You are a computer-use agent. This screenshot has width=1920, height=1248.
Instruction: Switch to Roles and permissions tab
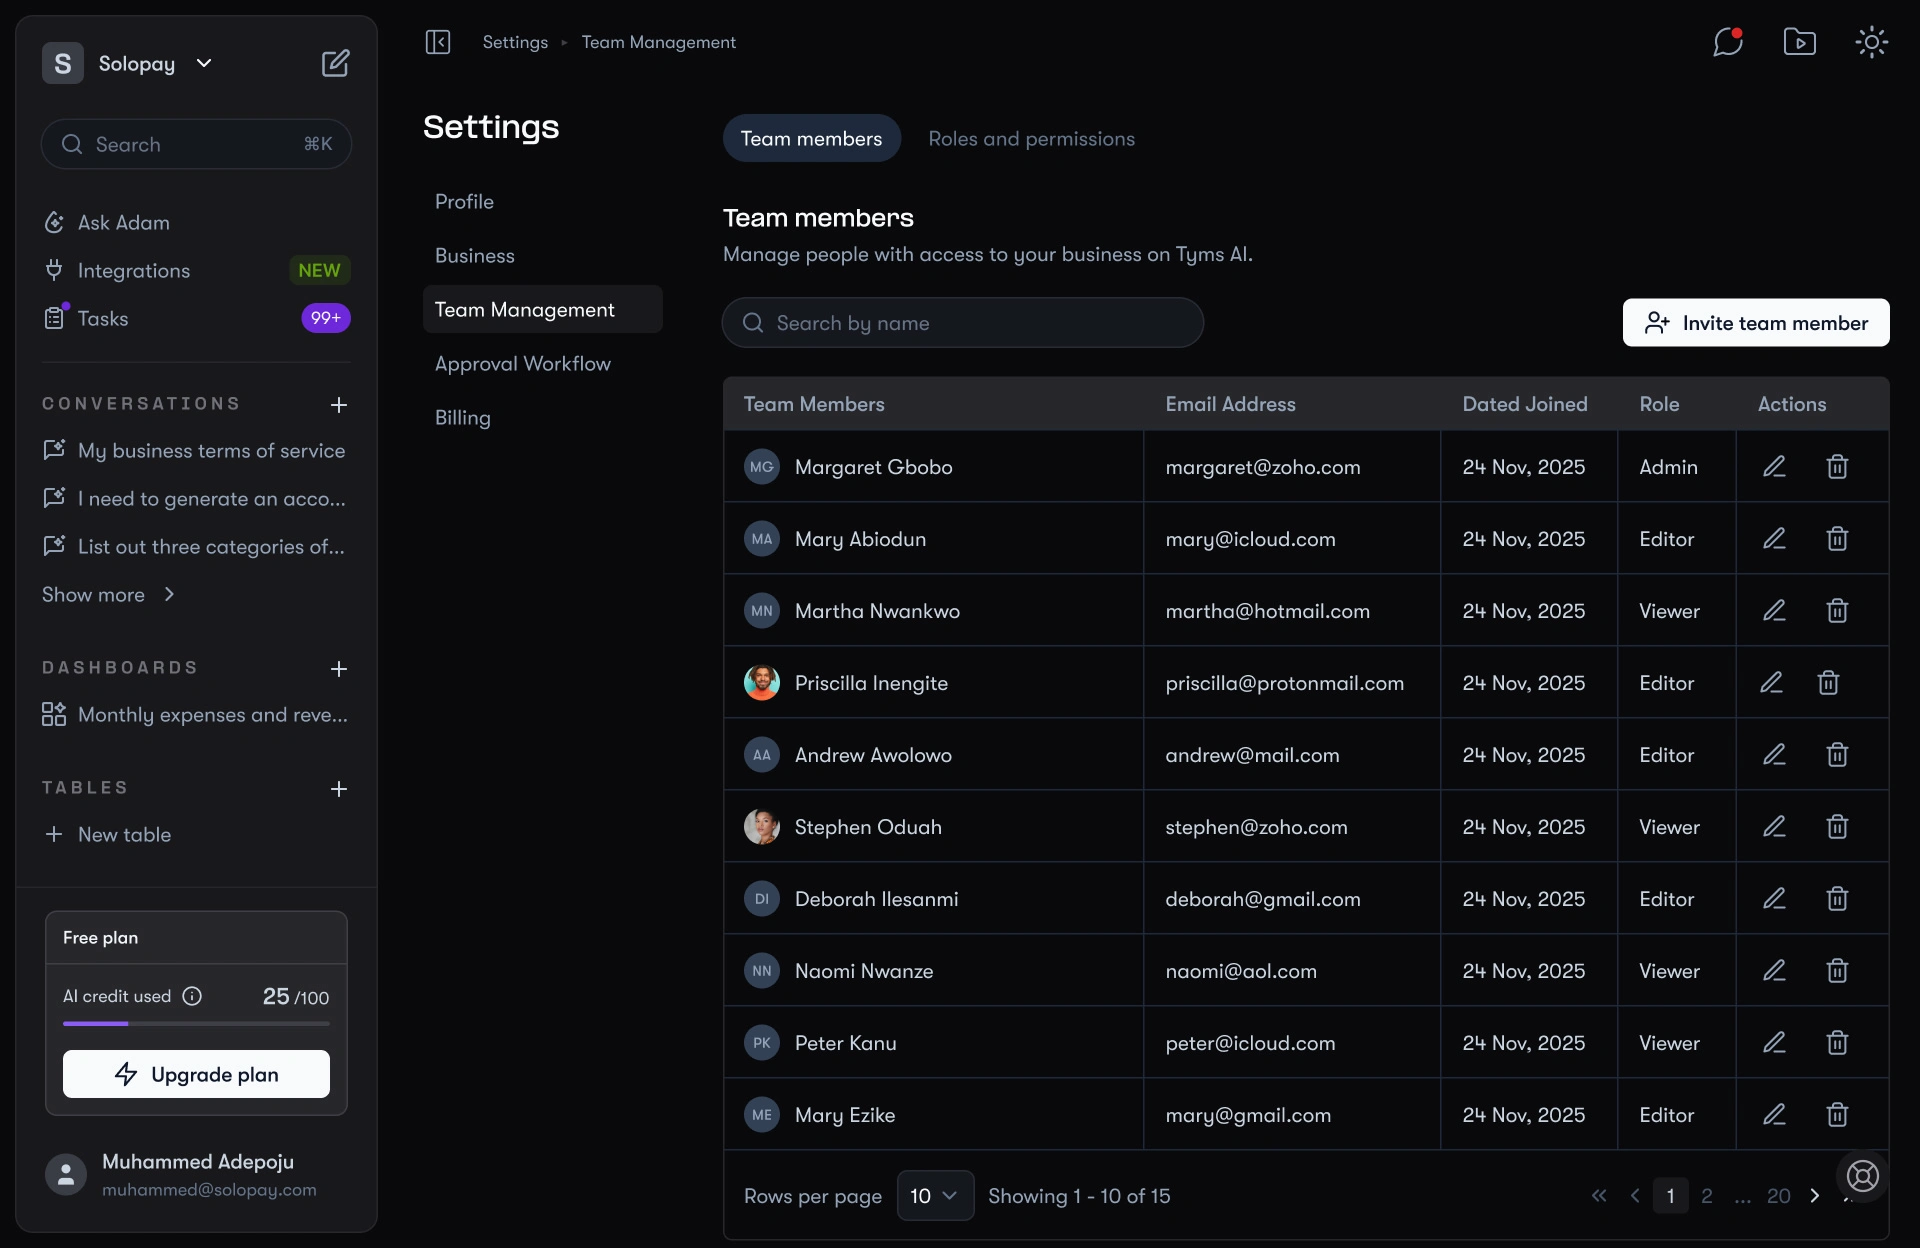click(1031, 139)
